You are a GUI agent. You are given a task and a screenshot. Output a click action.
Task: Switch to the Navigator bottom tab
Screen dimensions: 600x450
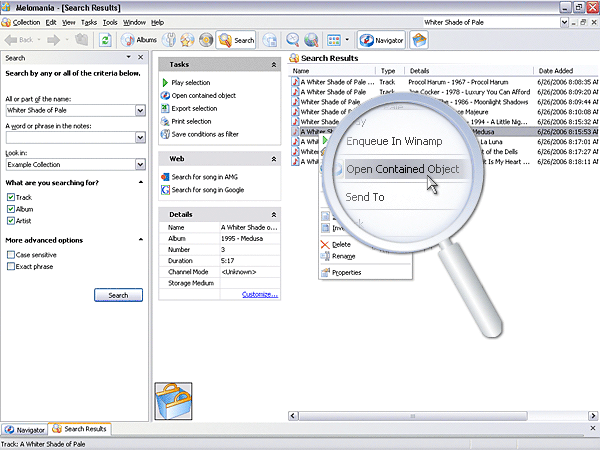tap(25, 429)
